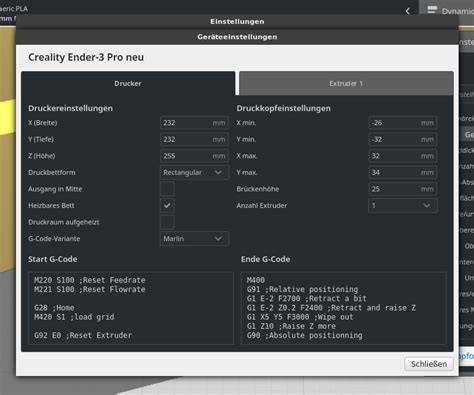The image size is (474, 395).
Task: Click the 'G1 Z10 ;Raise Z more' line
Action: click(291, 326)
